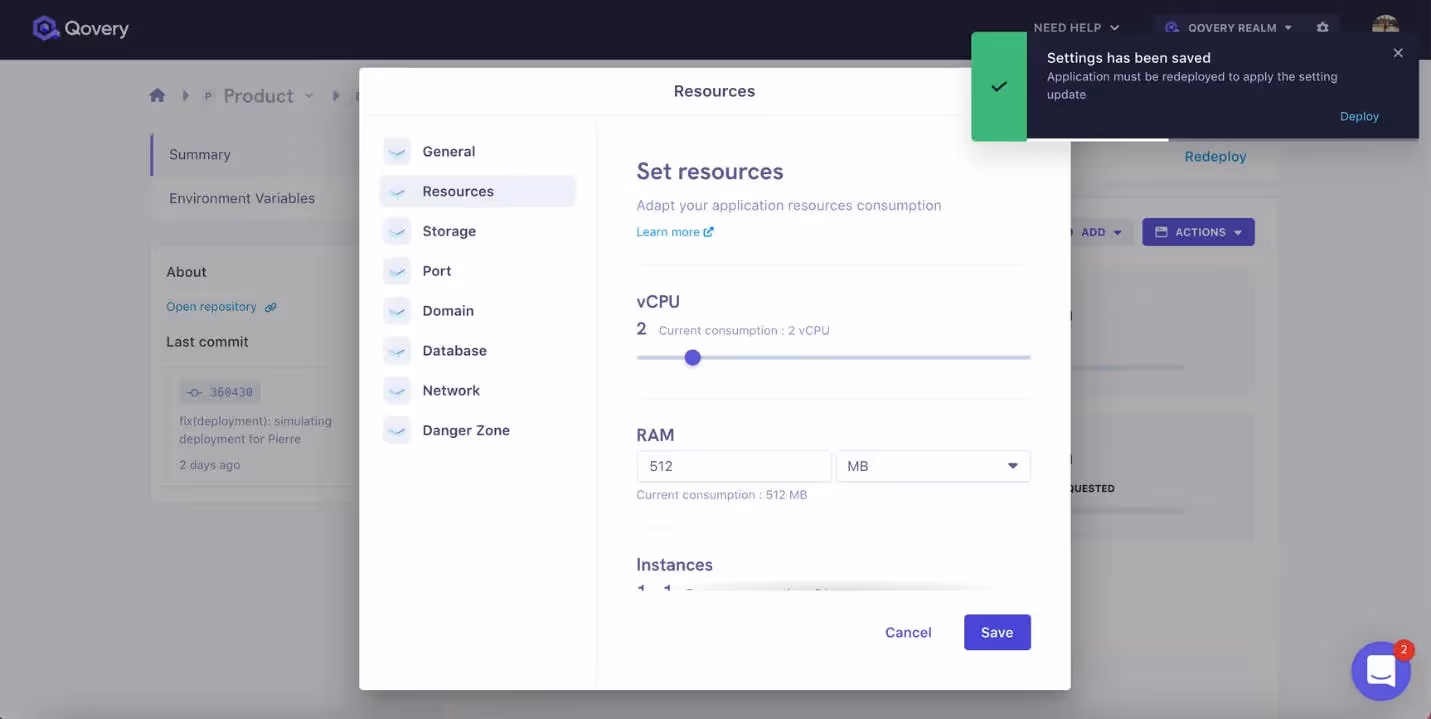This screenshot has width=1431, height=719.
Task: Click the RAM value input field
Action: pos(734,466)
